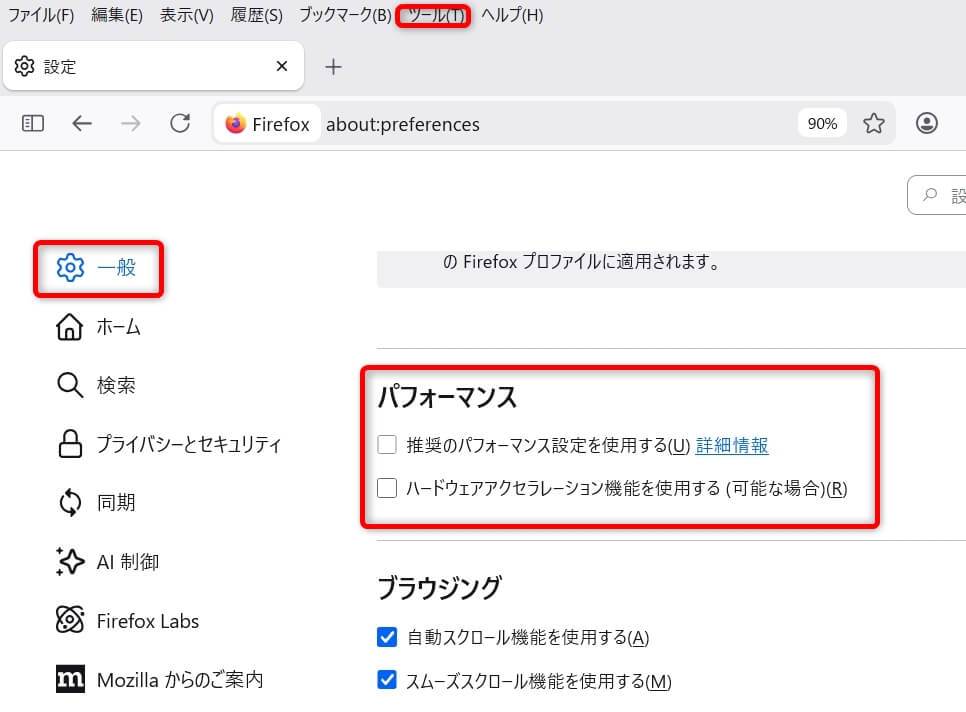Toggle ハードウェアアクセラレーション機能 checkbox
This screenshot has height=712, width=966.
click(x=387, y=489)
